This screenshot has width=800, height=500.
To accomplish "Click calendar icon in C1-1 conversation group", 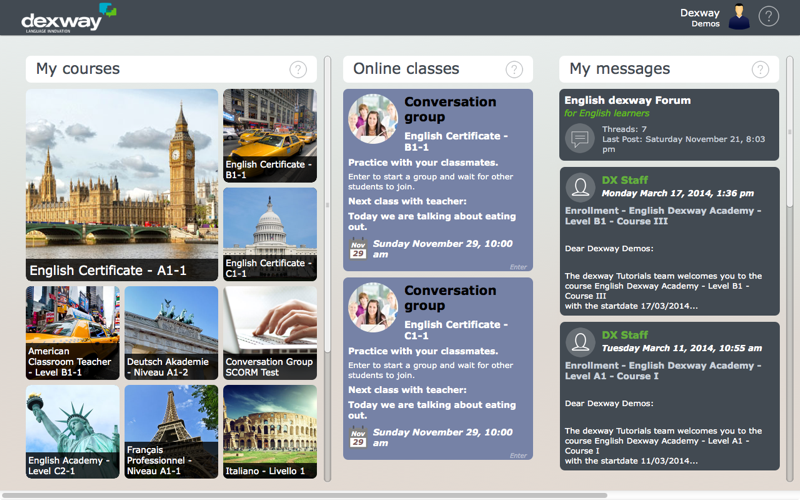I will [358, 437].
